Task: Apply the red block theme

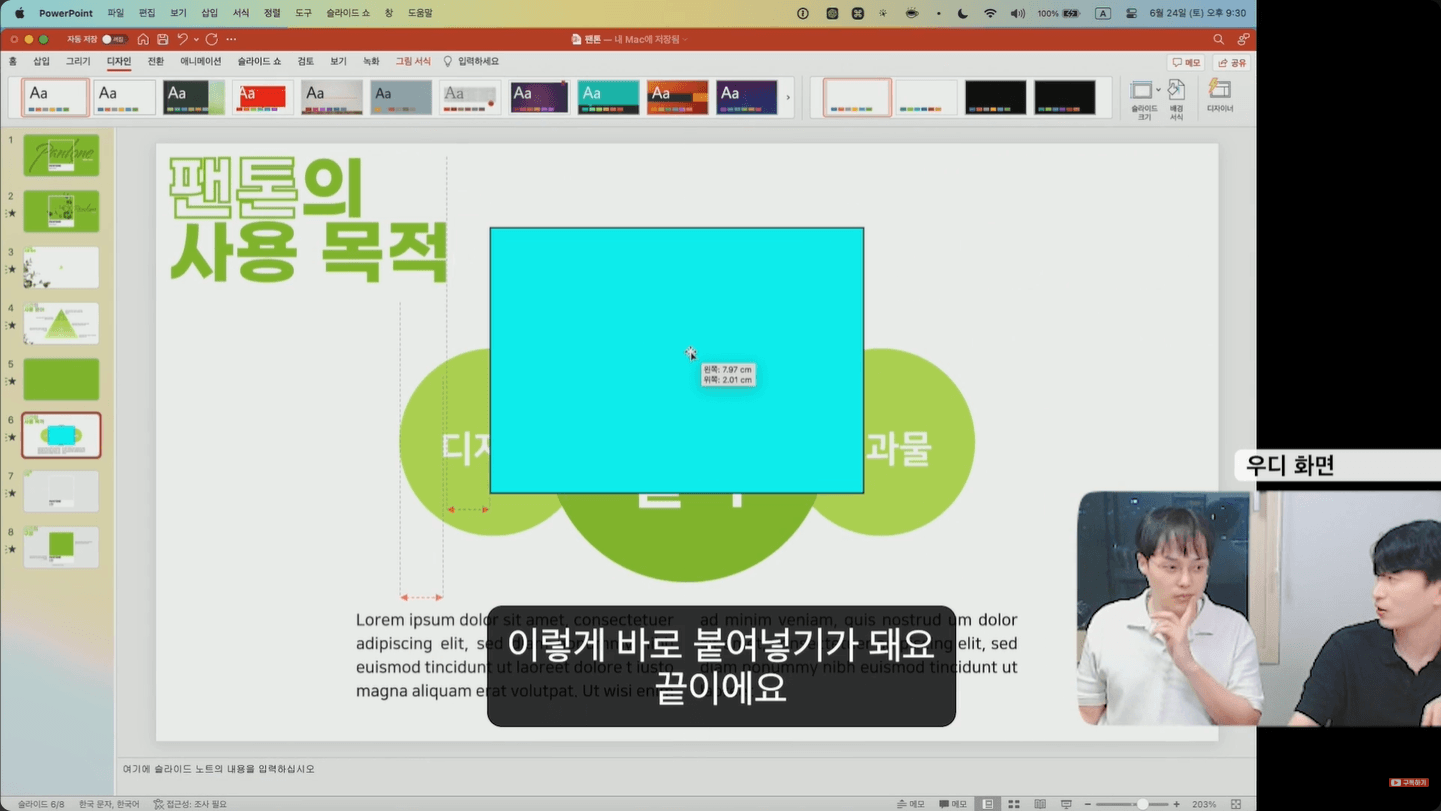Action: [262, 98]
